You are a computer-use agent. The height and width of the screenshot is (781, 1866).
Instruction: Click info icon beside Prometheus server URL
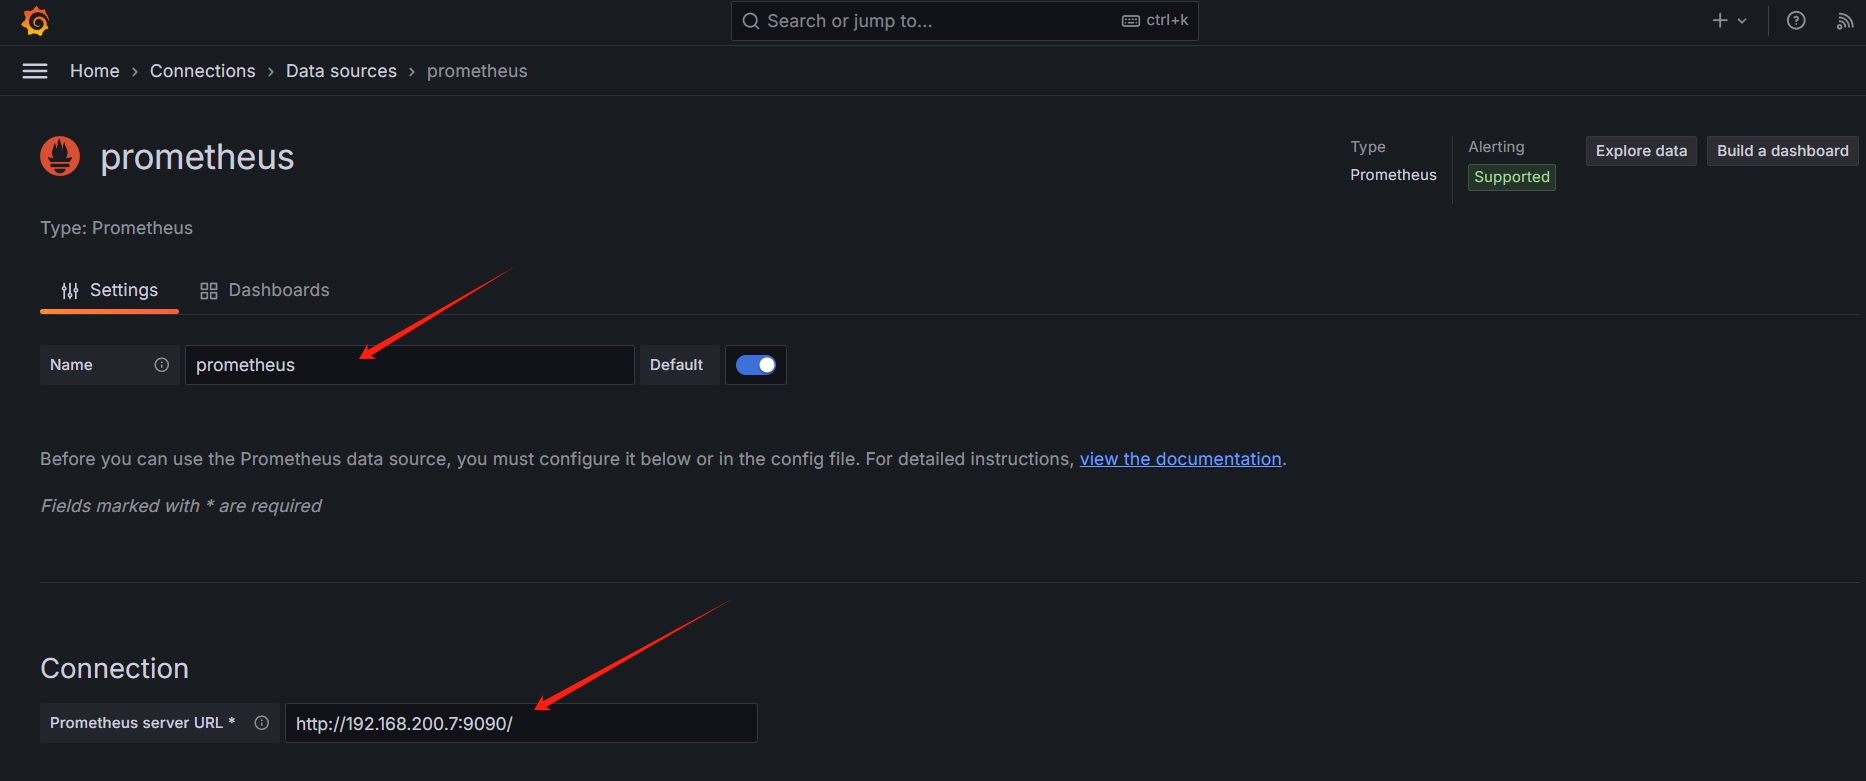[262, 723]
